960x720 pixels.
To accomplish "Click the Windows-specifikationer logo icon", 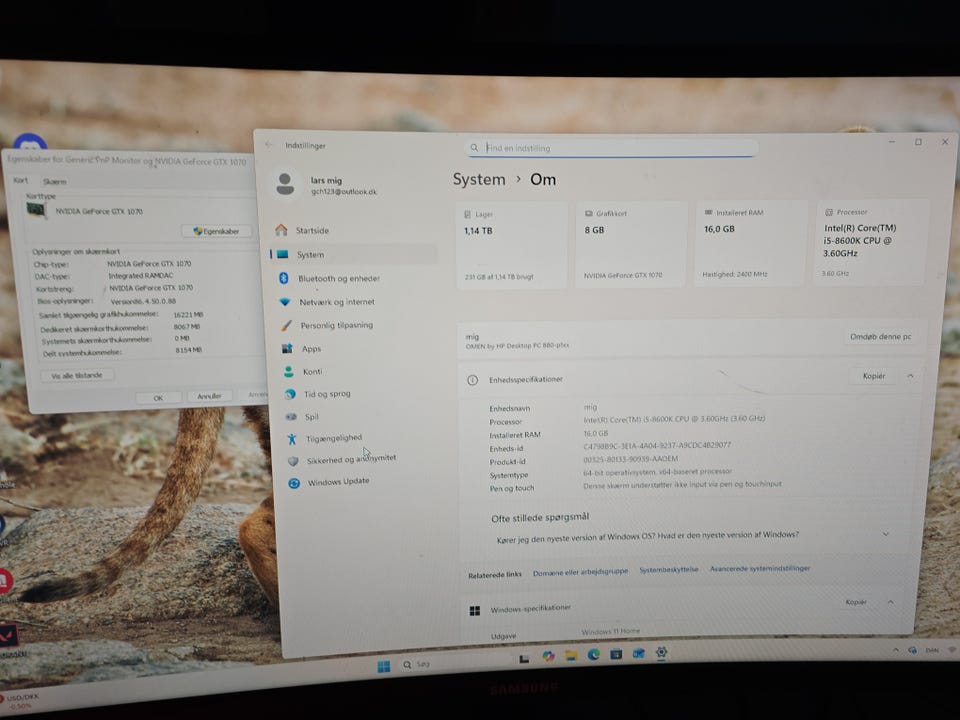I will click(x=474, y=610).
